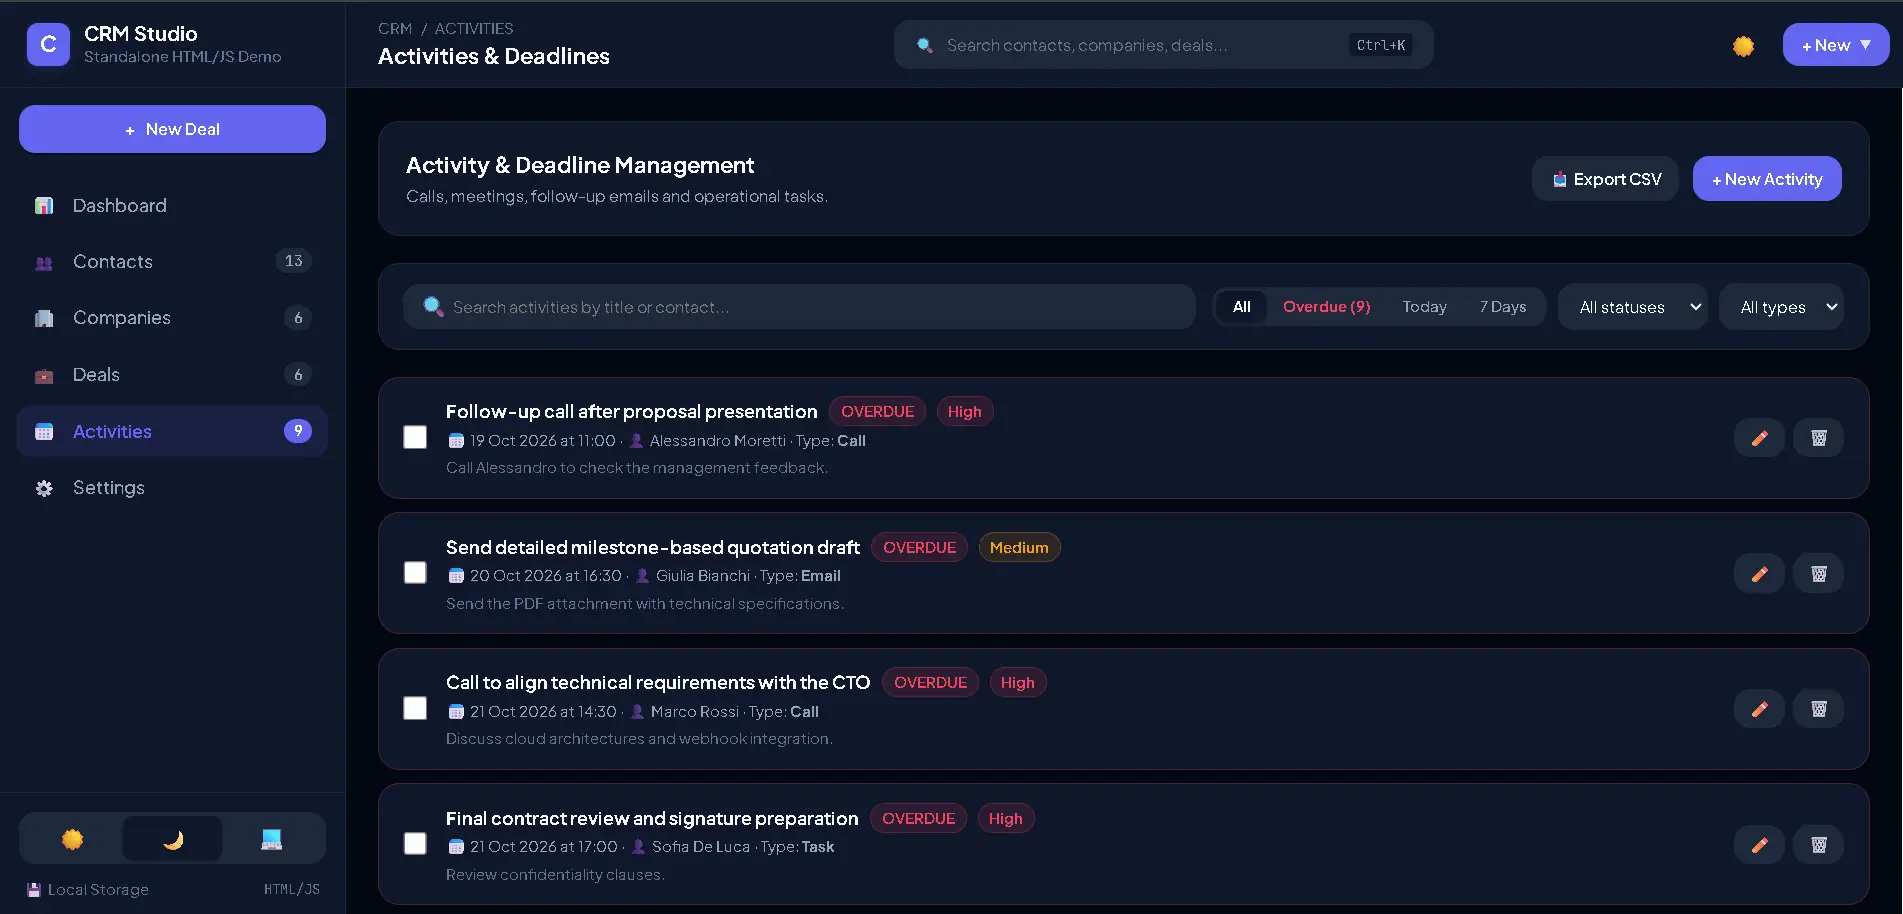Screen dimensions: 1903x914
Task: Filter by Overdue (9) activities
Action: [x=1326, y=307]
